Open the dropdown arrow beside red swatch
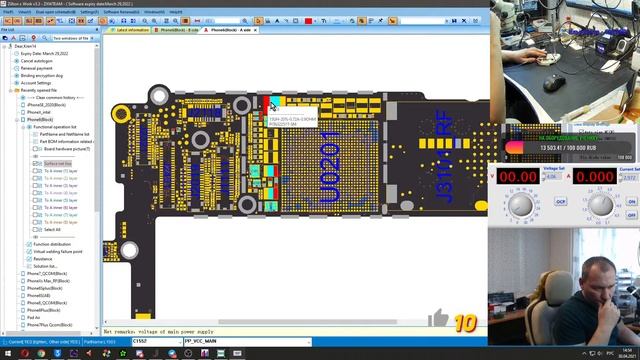This screenshot has height=360, width=640. point(315,21)
